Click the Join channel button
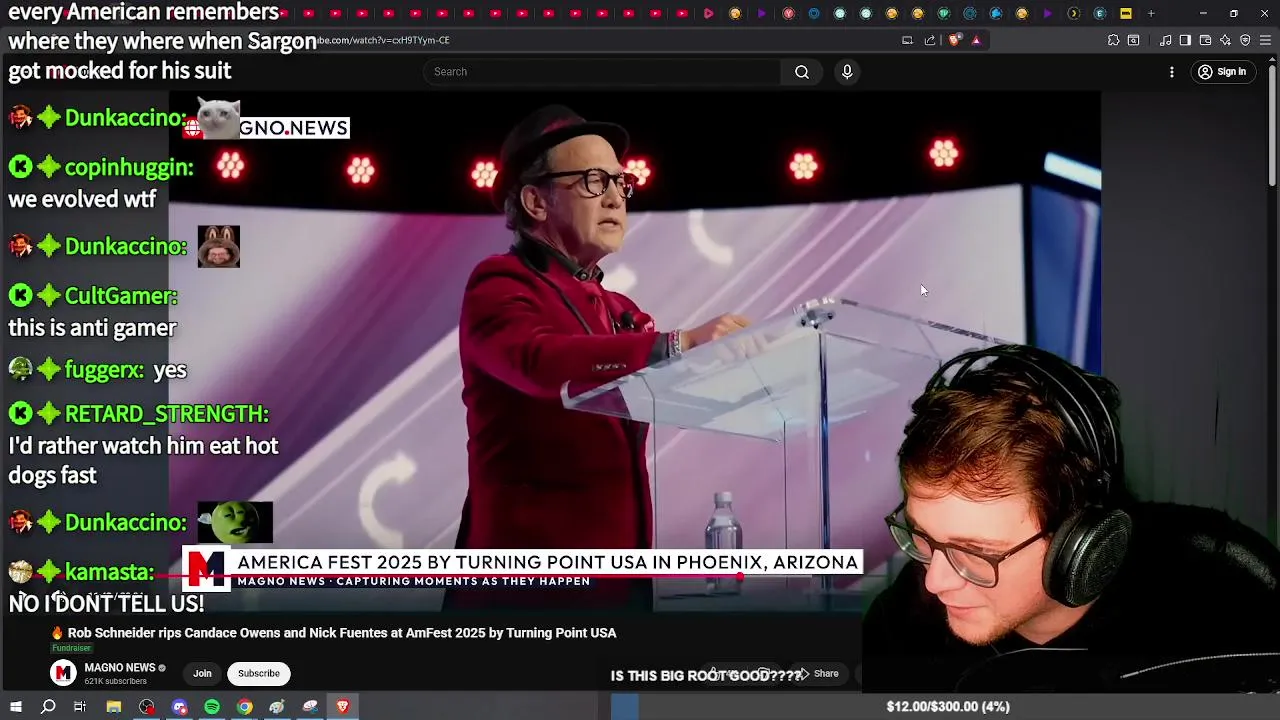The height and width of the screenshot is (720, 1280). point(202,673)
